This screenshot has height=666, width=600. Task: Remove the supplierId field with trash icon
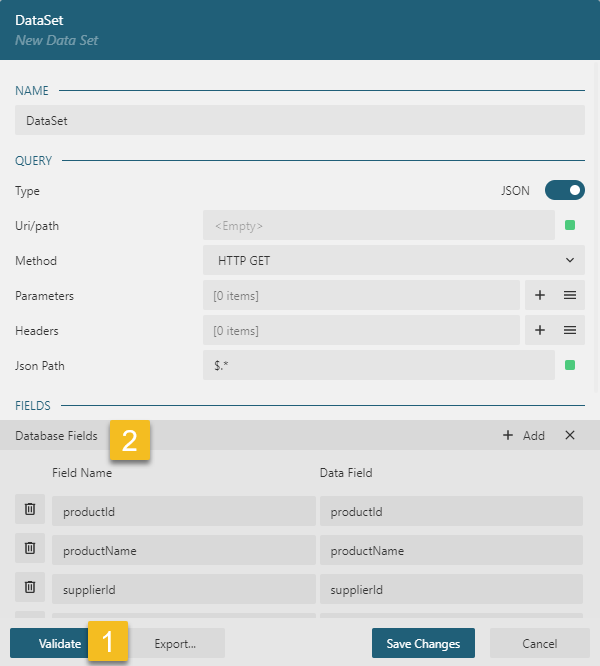(29, 589)
